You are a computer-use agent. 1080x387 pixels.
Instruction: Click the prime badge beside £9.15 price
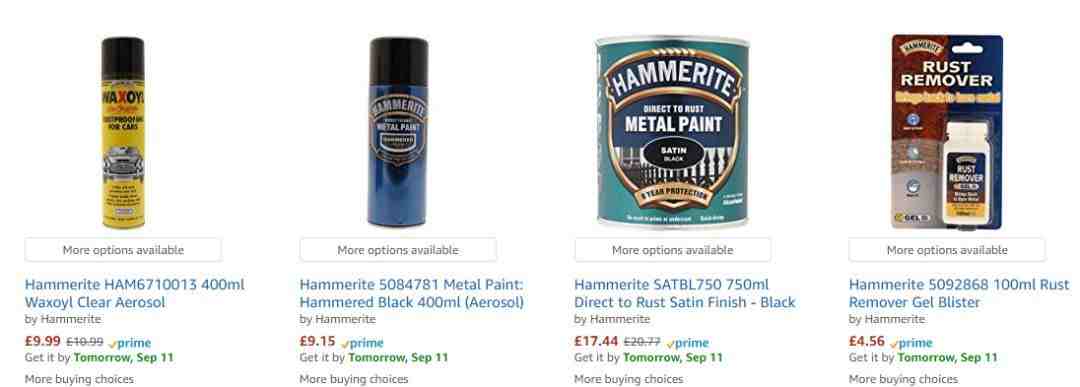point(362,343)
